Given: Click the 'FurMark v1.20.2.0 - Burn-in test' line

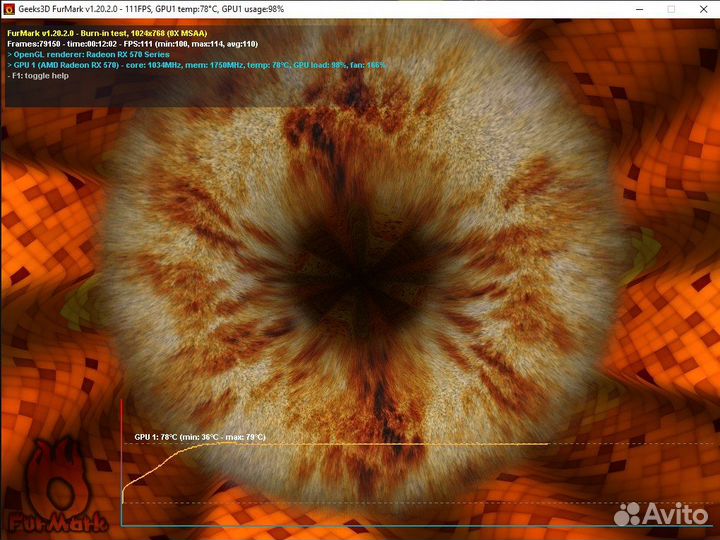Looking at the screenshot, I should pos(107,33).
